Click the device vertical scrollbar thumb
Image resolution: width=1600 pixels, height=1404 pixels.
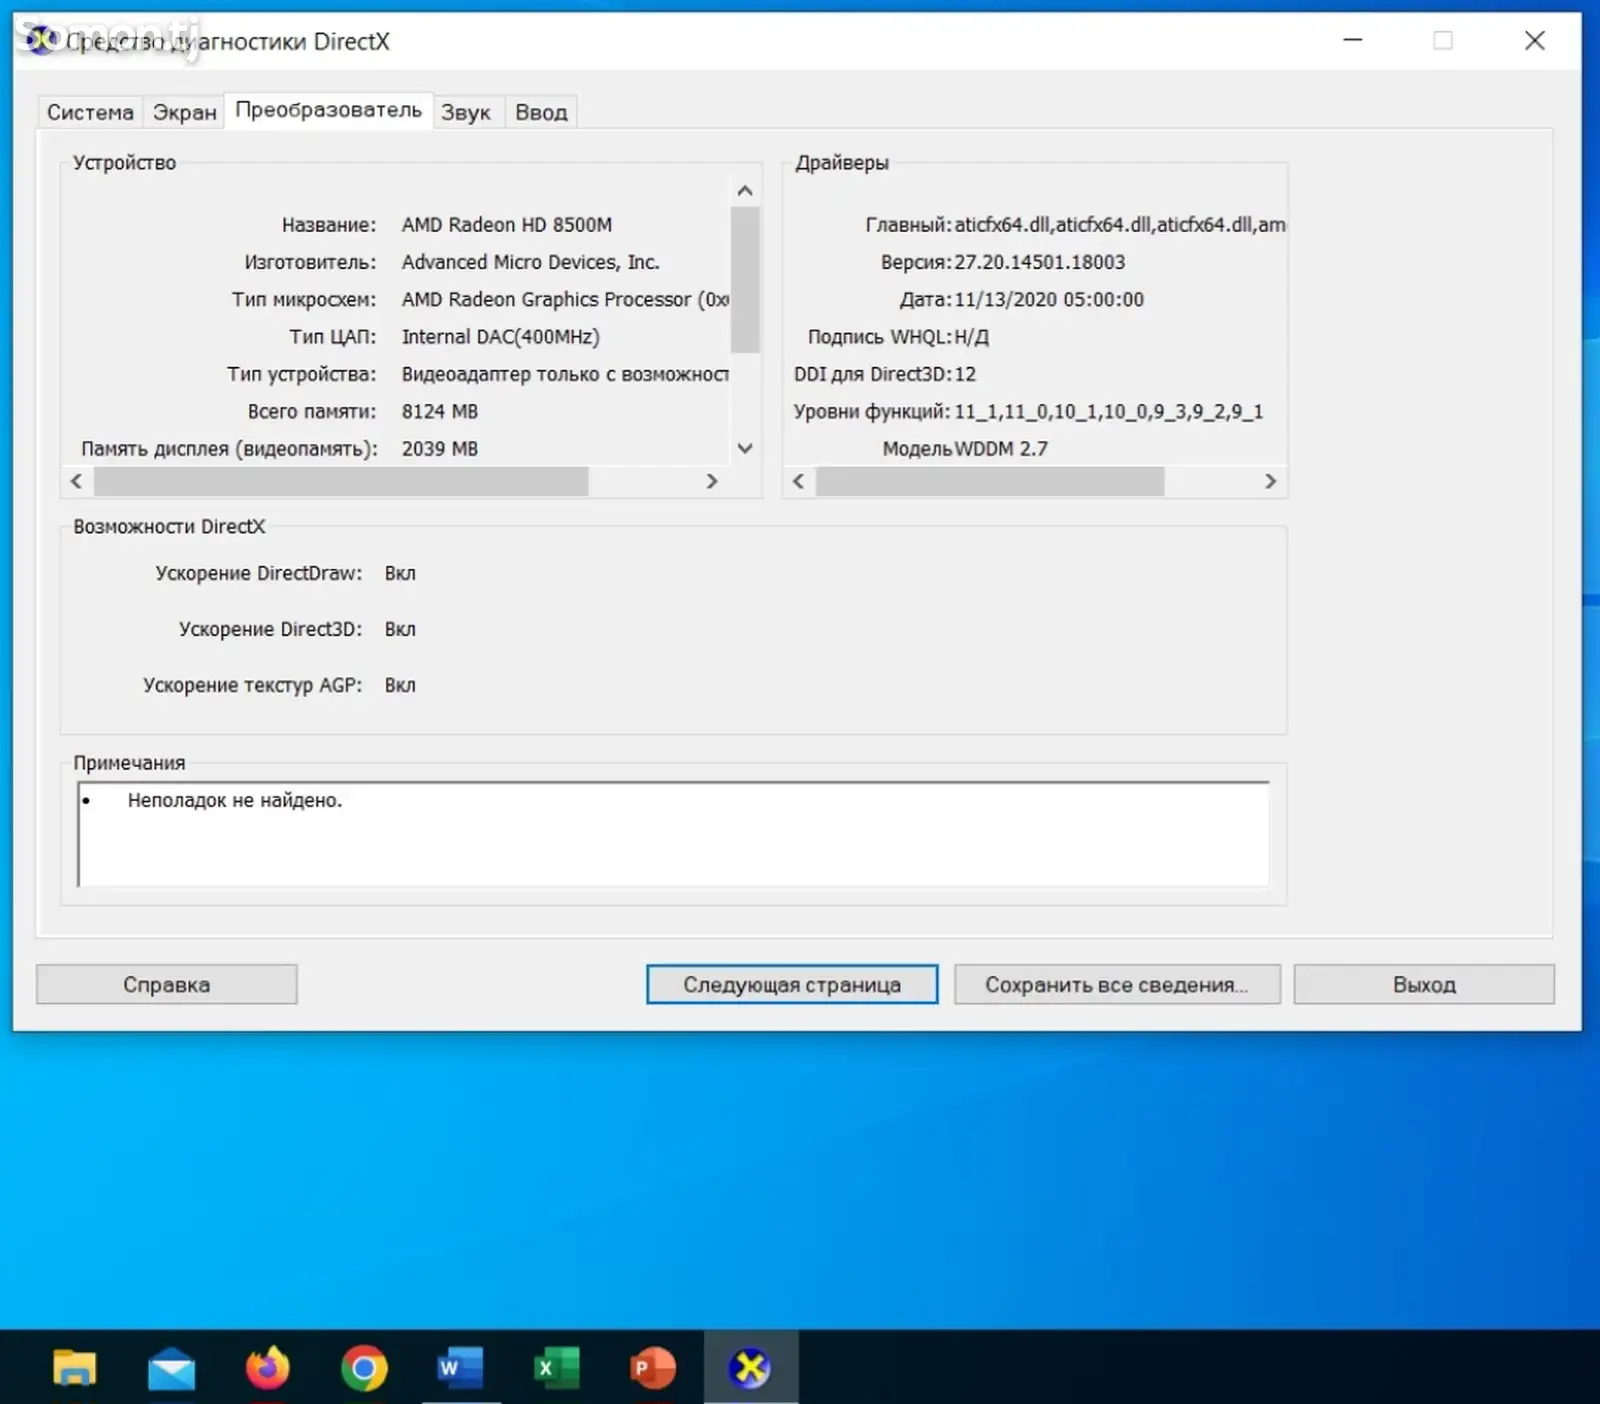[x=745, y=279]
